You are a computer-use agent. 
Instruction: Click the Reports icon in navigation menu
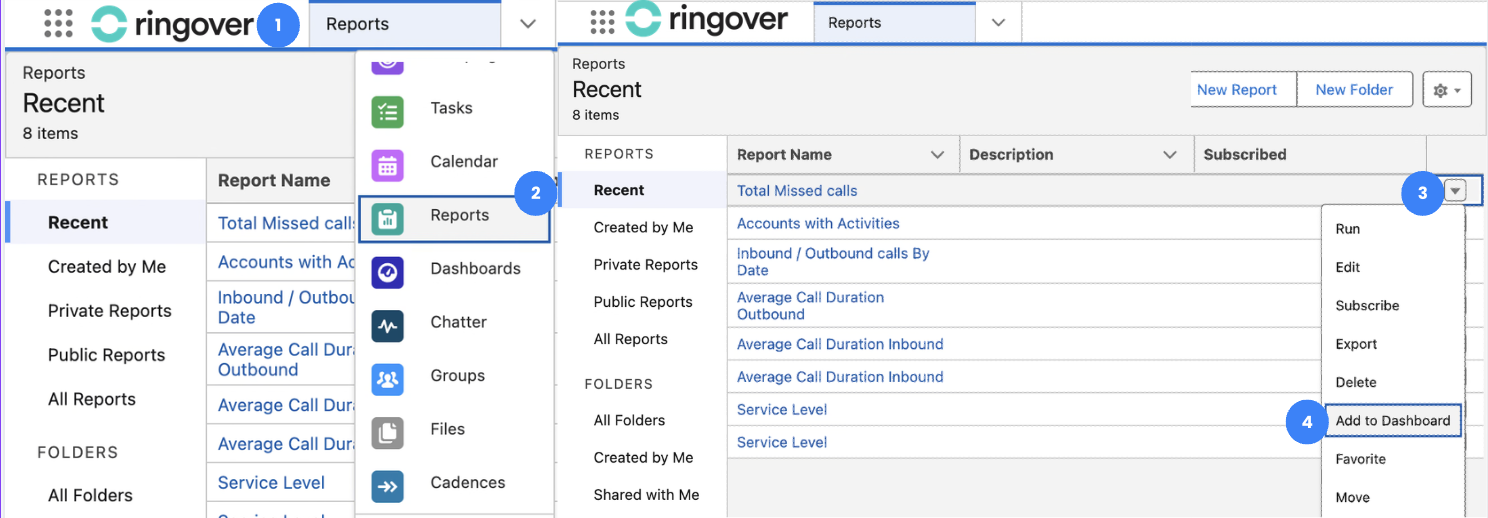tap(388, 217)
